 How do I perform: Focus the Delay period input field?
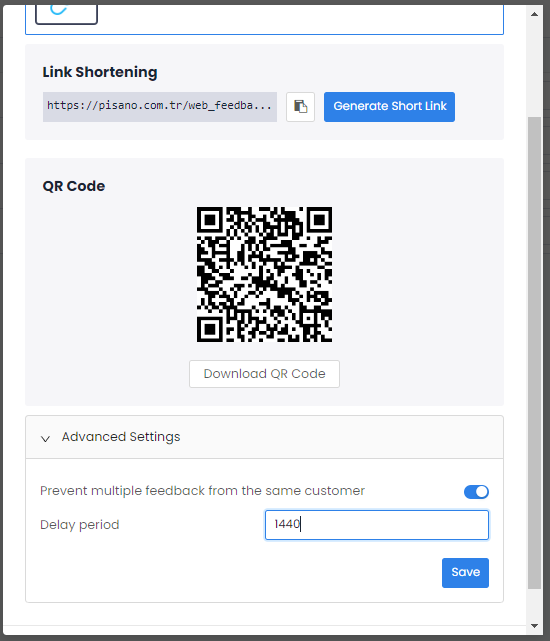click(x=377, y=524)
